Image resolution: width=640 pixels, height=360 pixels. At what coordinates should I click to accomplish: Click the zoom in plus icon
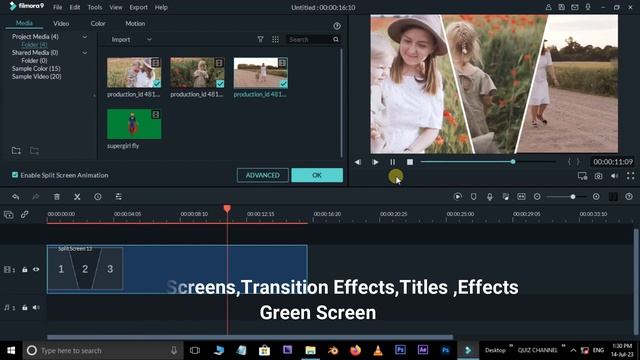596,197
